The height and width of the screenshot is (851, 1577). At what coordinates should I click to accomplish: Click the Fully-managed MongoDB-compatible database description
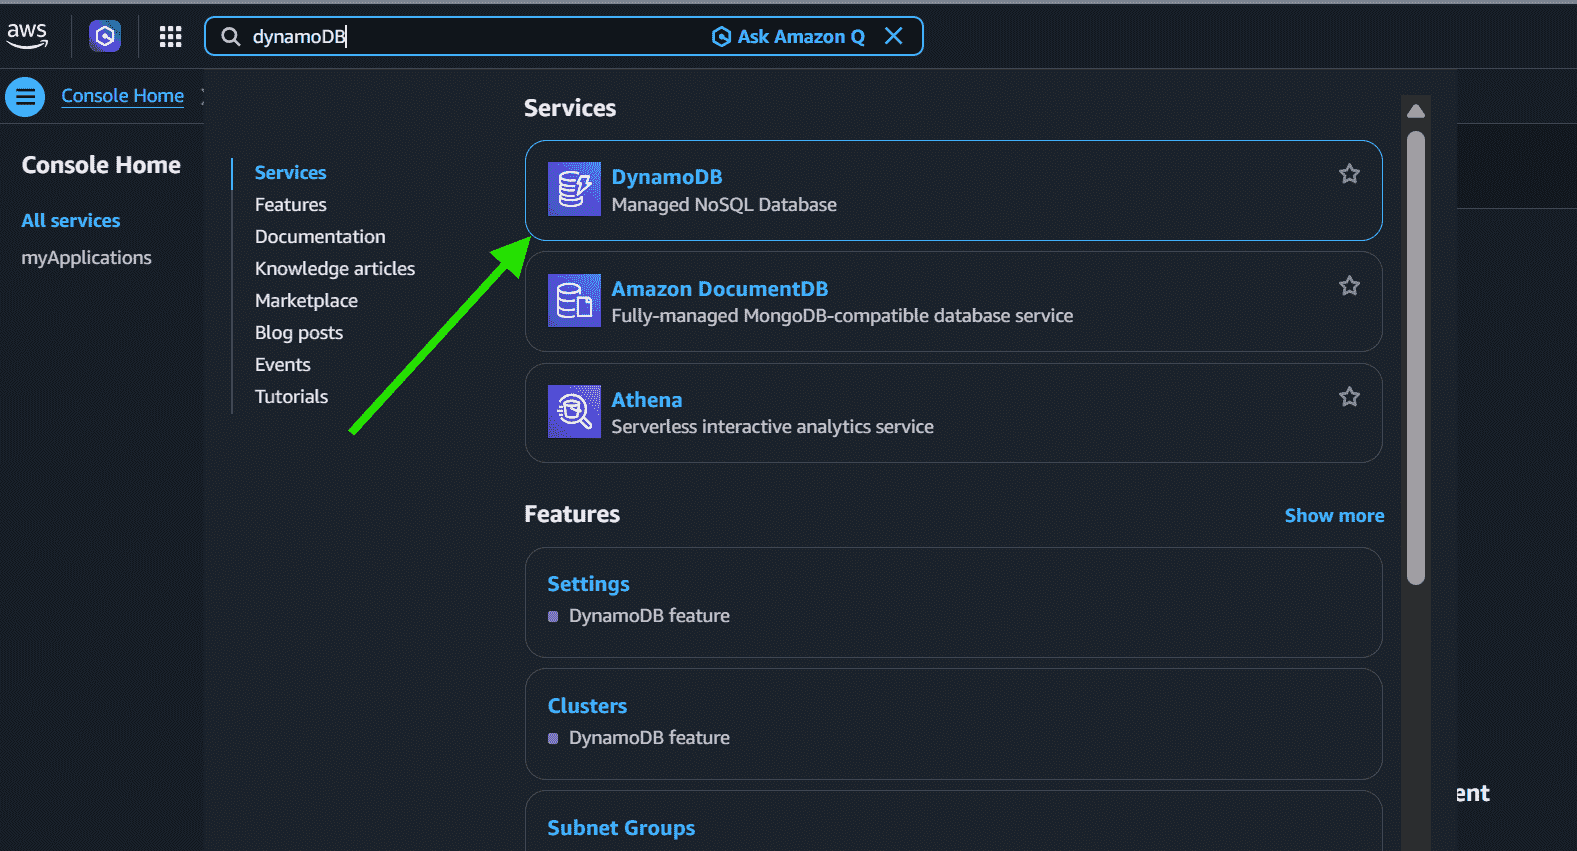click(x=842, y=316)
